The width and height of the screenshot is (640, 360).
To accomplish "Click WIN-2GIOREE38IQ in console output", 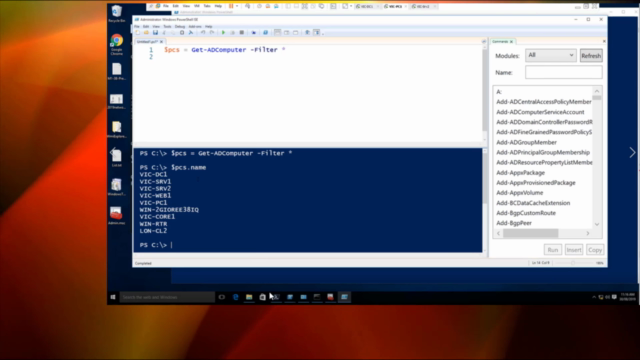I will pyautogui.click(x=169, y=209).
